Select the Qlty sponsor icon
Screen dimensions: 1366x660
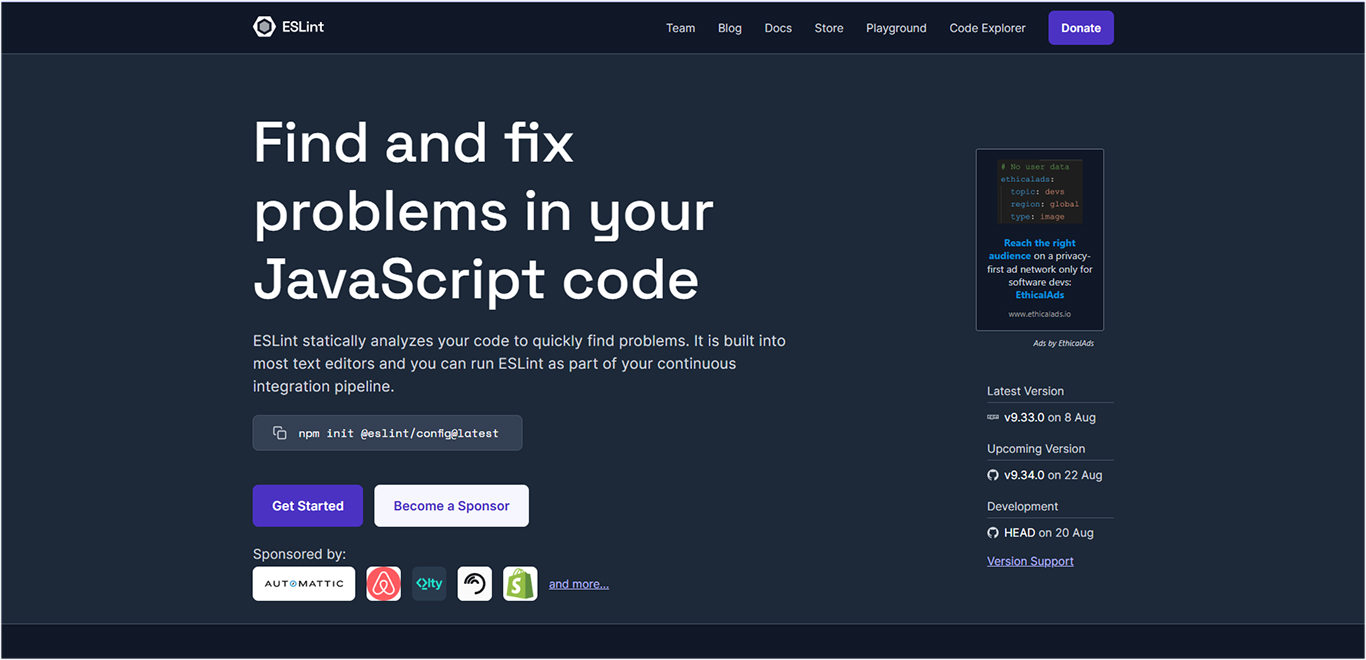click(x=429, y=583)
